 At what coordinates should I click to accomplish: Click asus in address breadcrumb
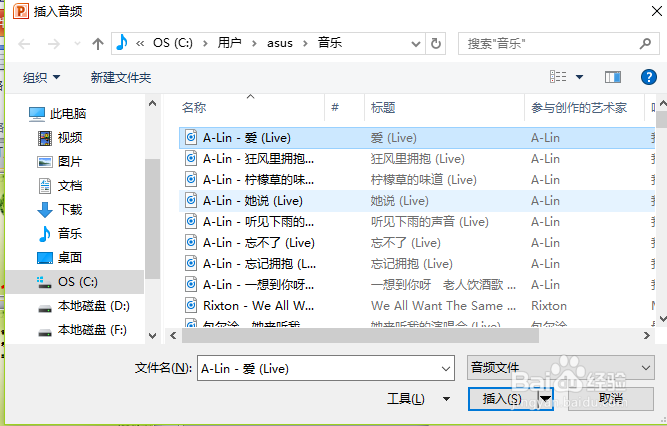point(279,43)
